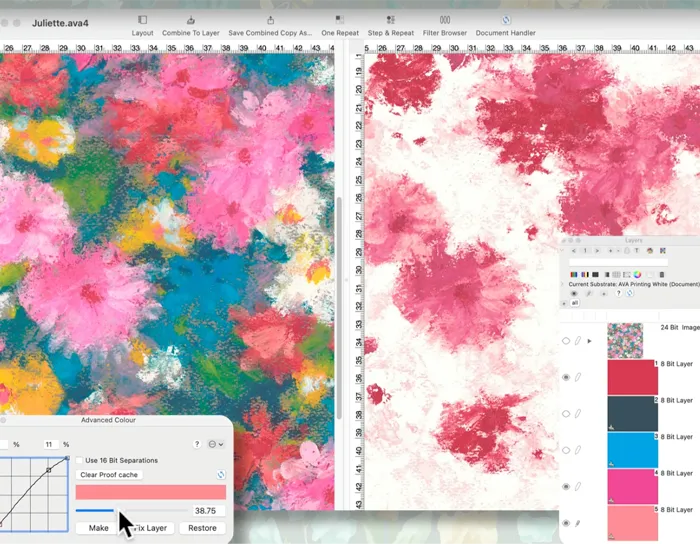The width and height of the screenshot is (700, 544).
Task: Select layer 3 blue colour swatch
Action: 633,450
